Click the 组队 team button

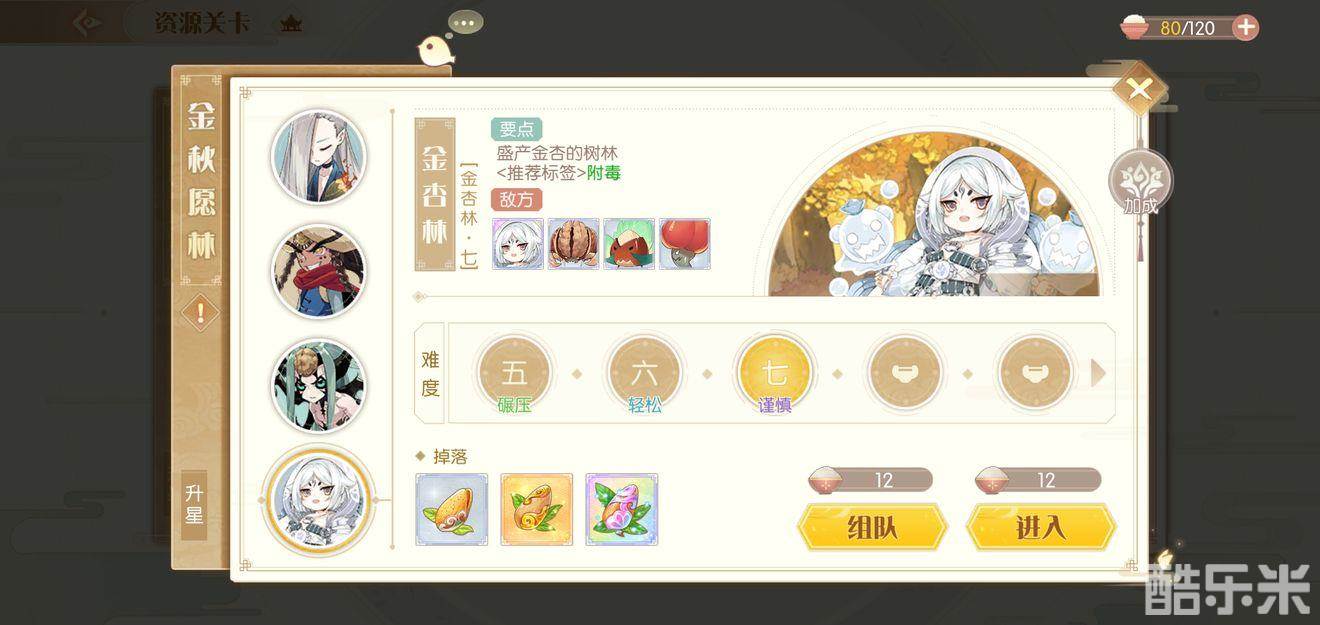coord(872,527)
